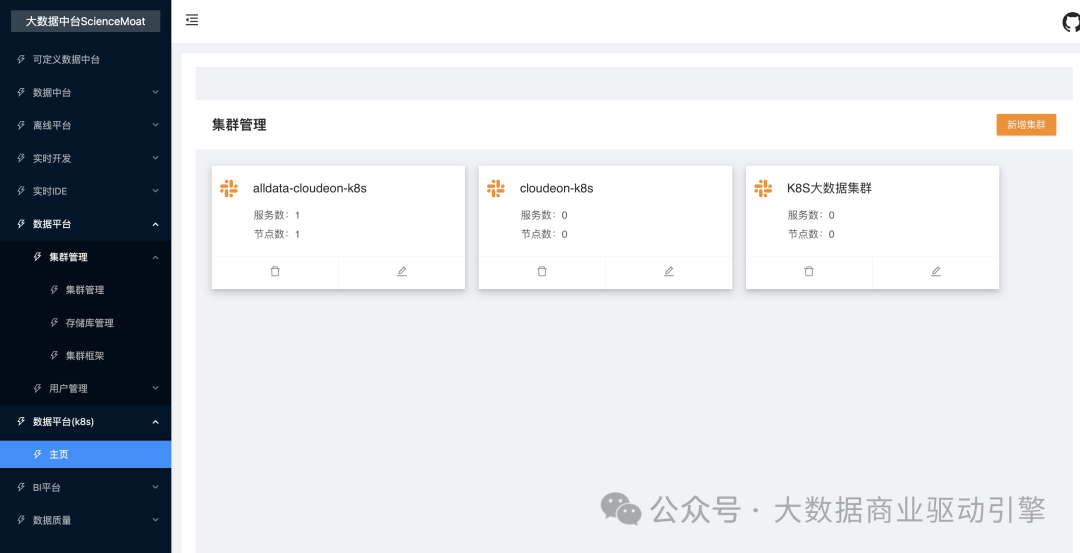
Task: Open the alldata-cloudeon-k8s cluster title
Action: [x=309, y=188]
